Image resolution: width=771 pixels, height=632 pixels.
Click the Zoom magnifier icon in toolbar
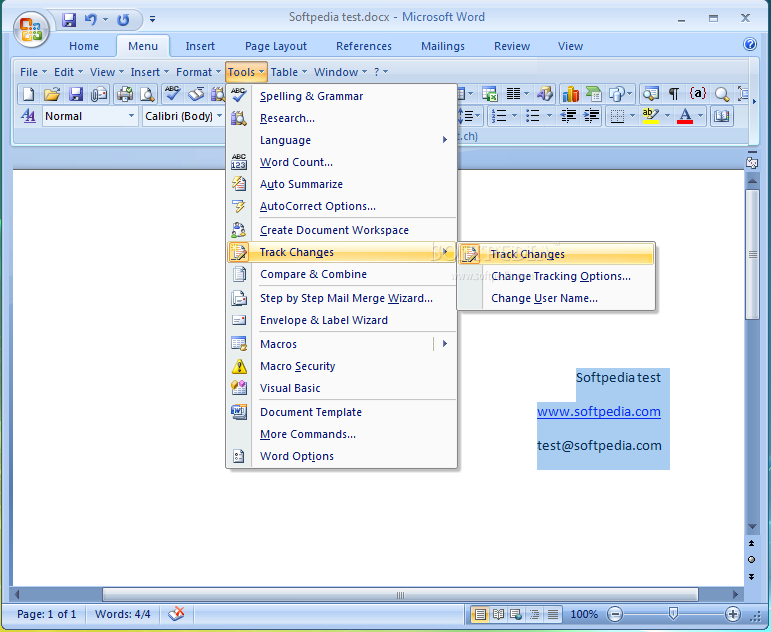pyautogui.click(x=721, y=93)
